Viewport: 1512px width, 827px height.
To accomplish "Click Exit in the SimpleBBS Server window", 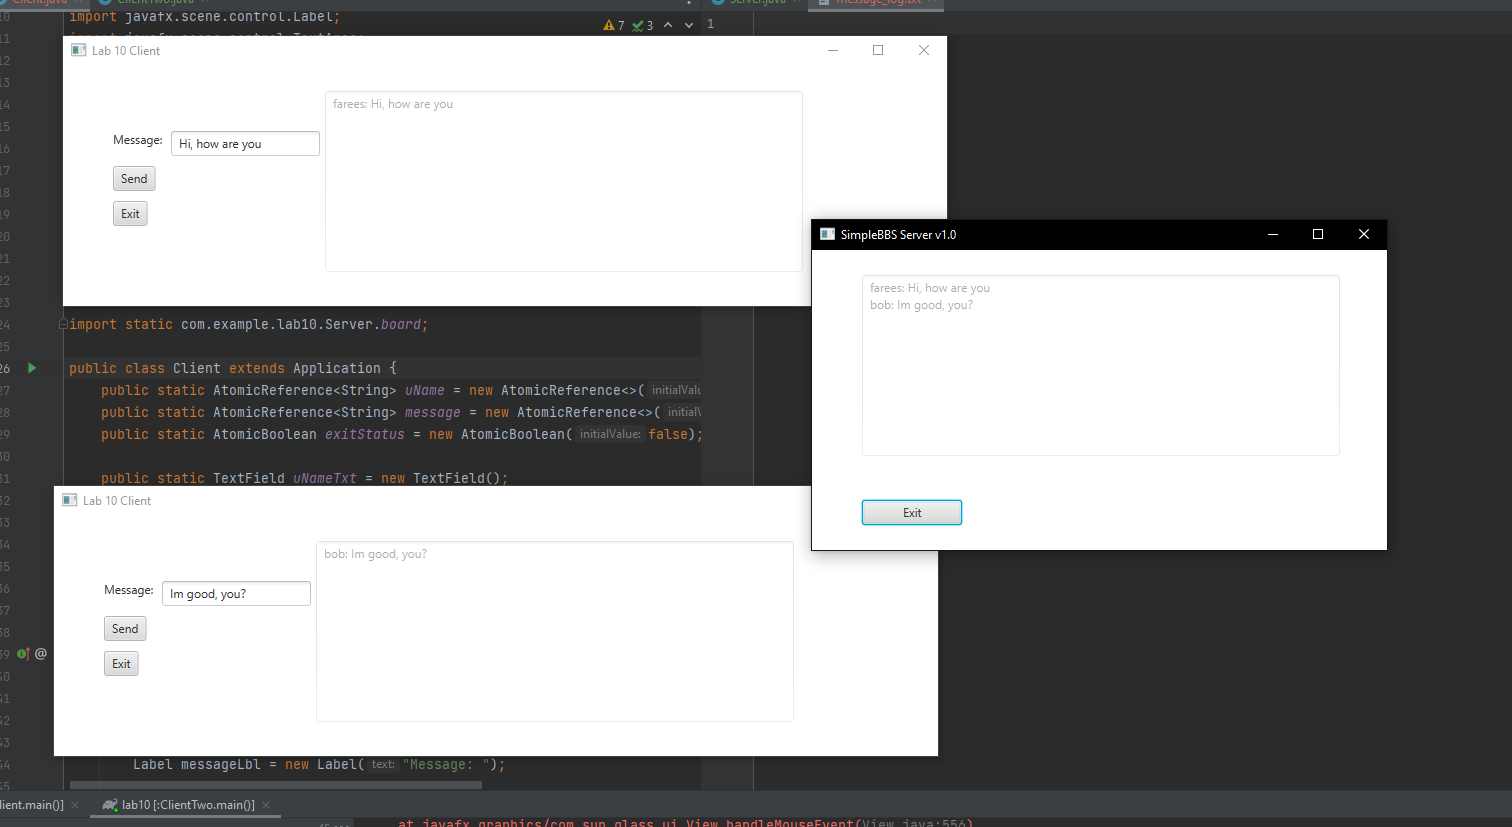I will (x=911, y=511).
